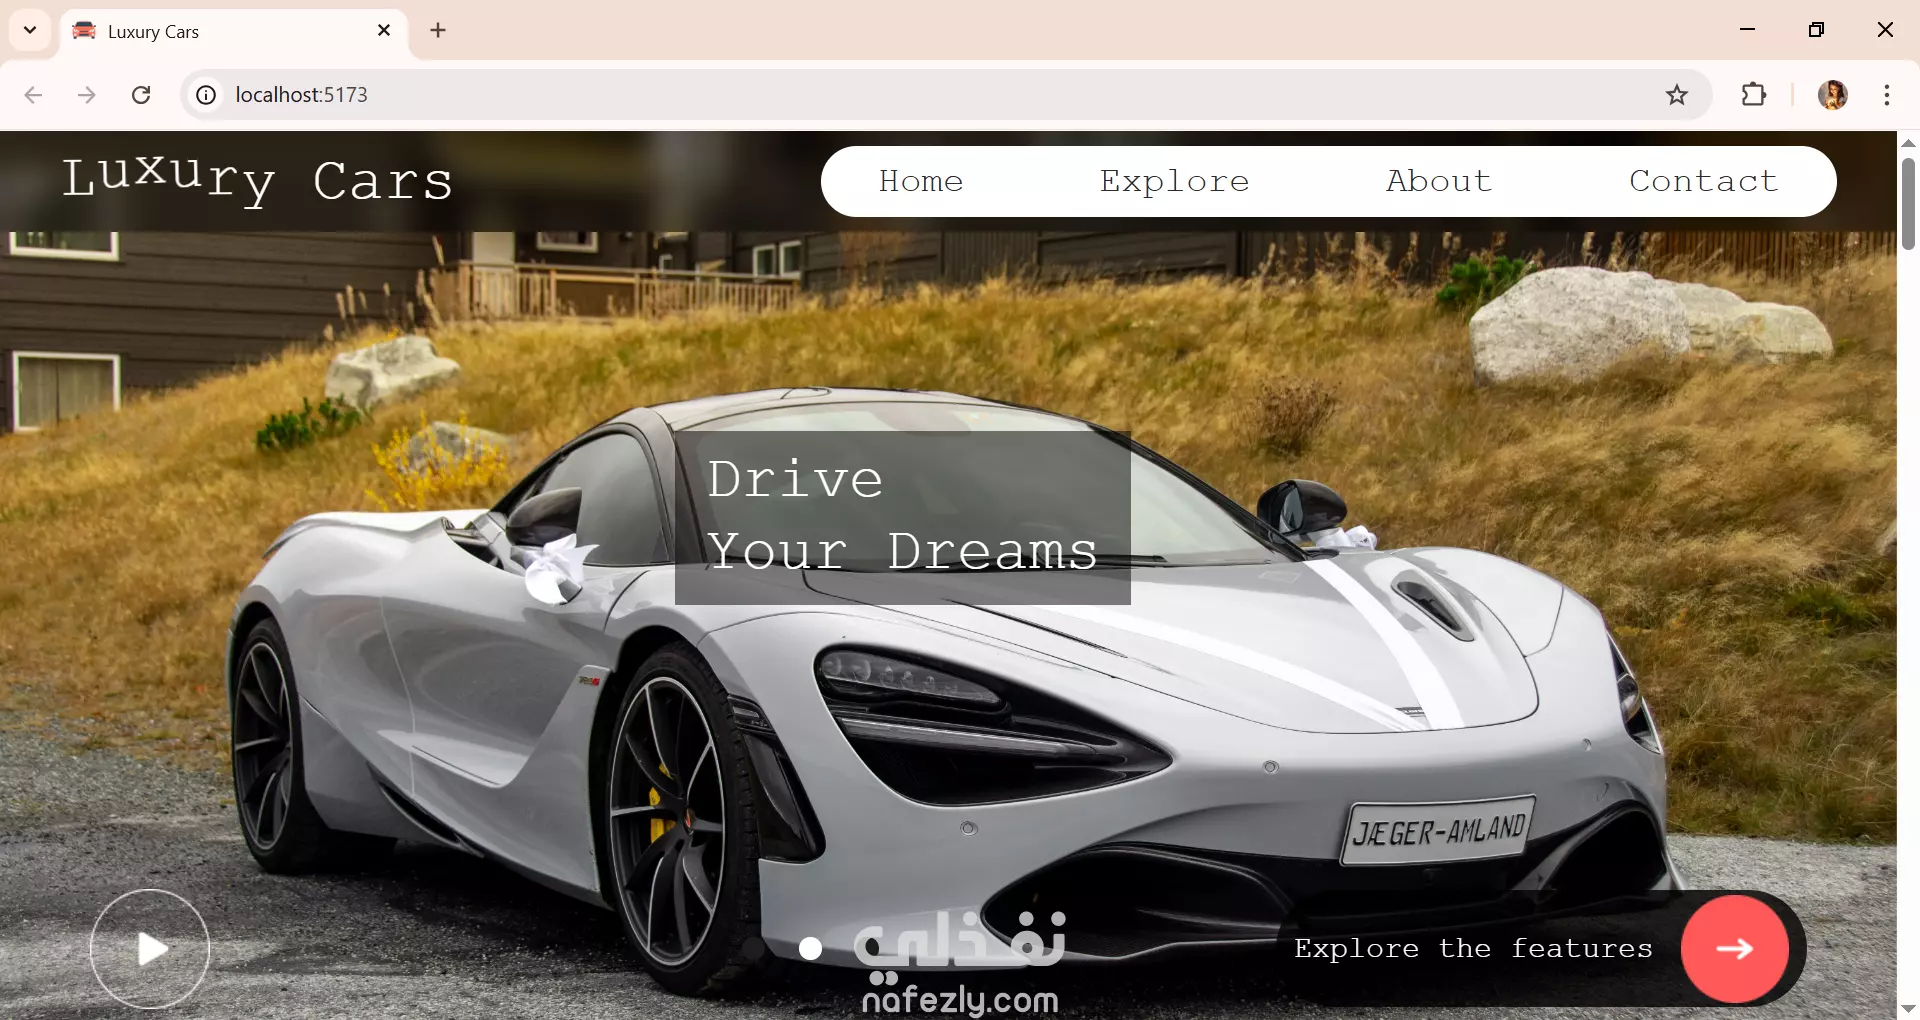Select the dark carousel dot before the white one
The image size is (1920, 1020).
coord(754,948)
